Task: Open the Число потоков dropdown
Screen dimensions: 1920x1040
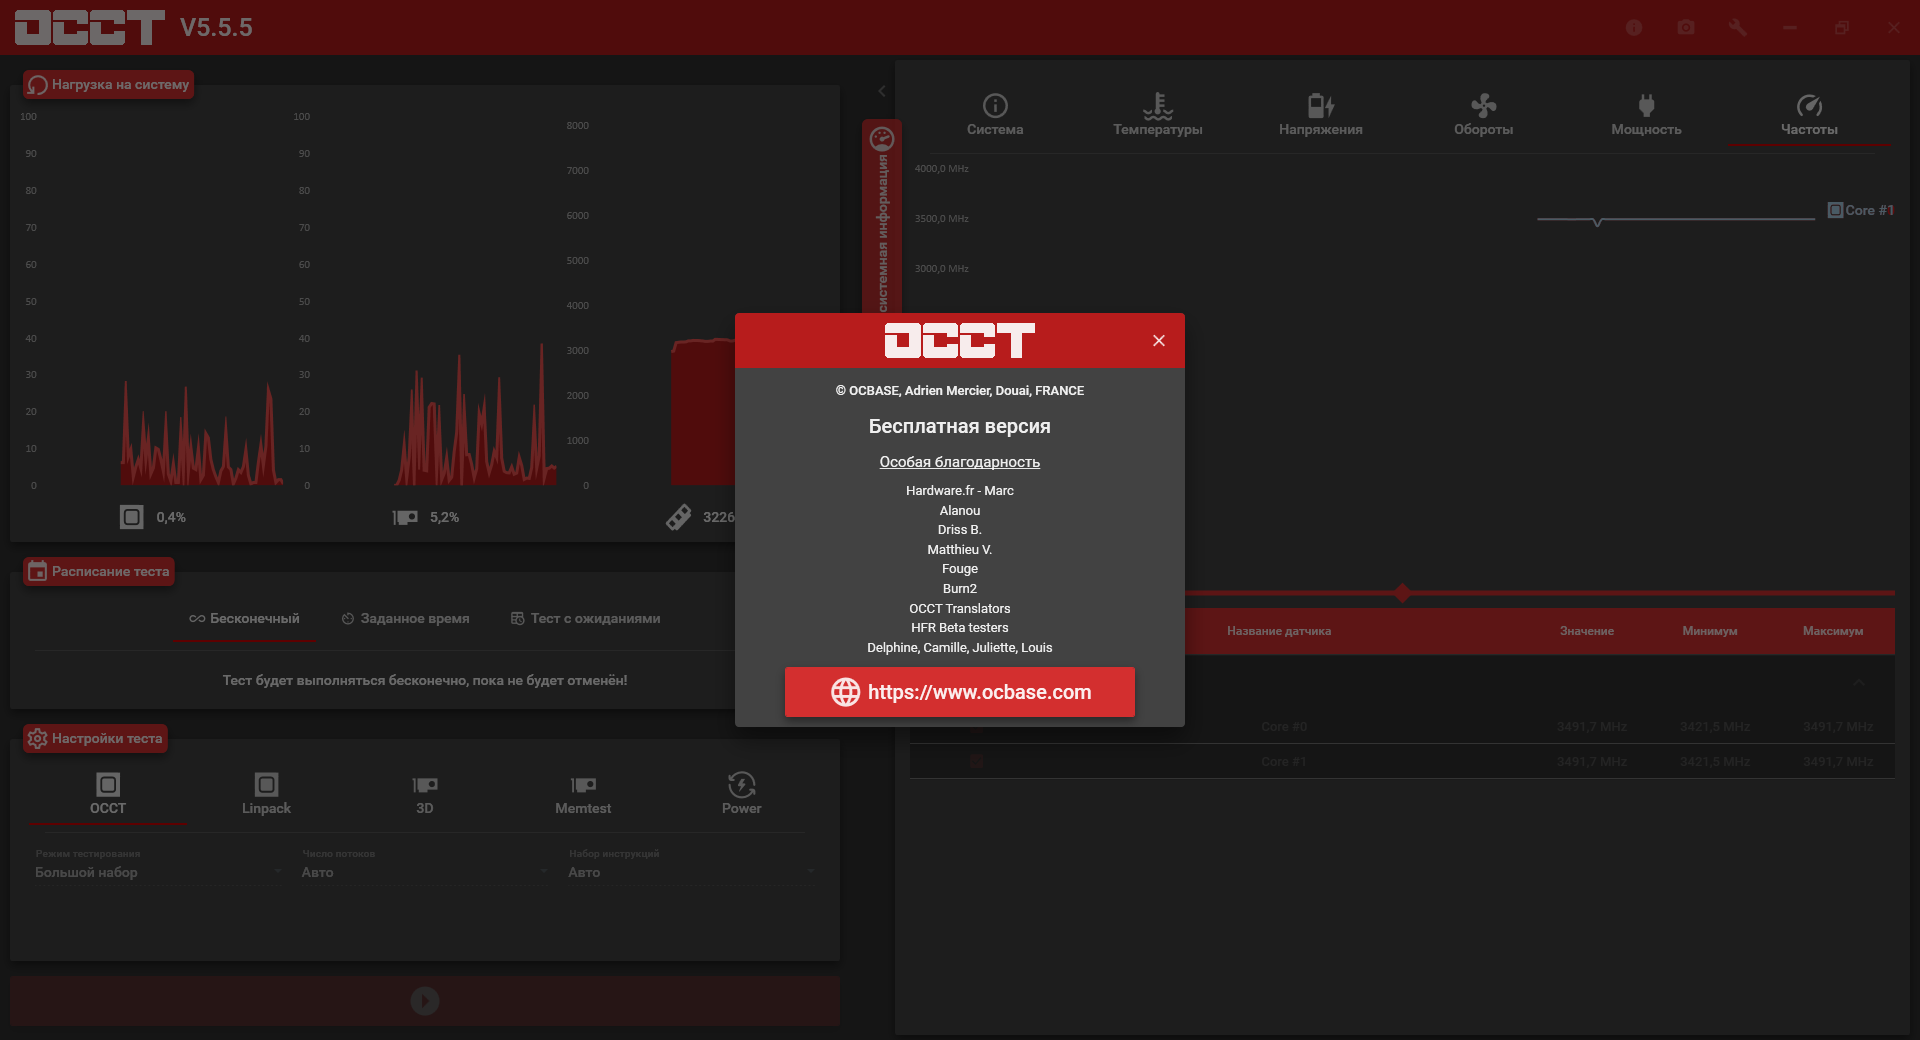Action: click(424, 872)
